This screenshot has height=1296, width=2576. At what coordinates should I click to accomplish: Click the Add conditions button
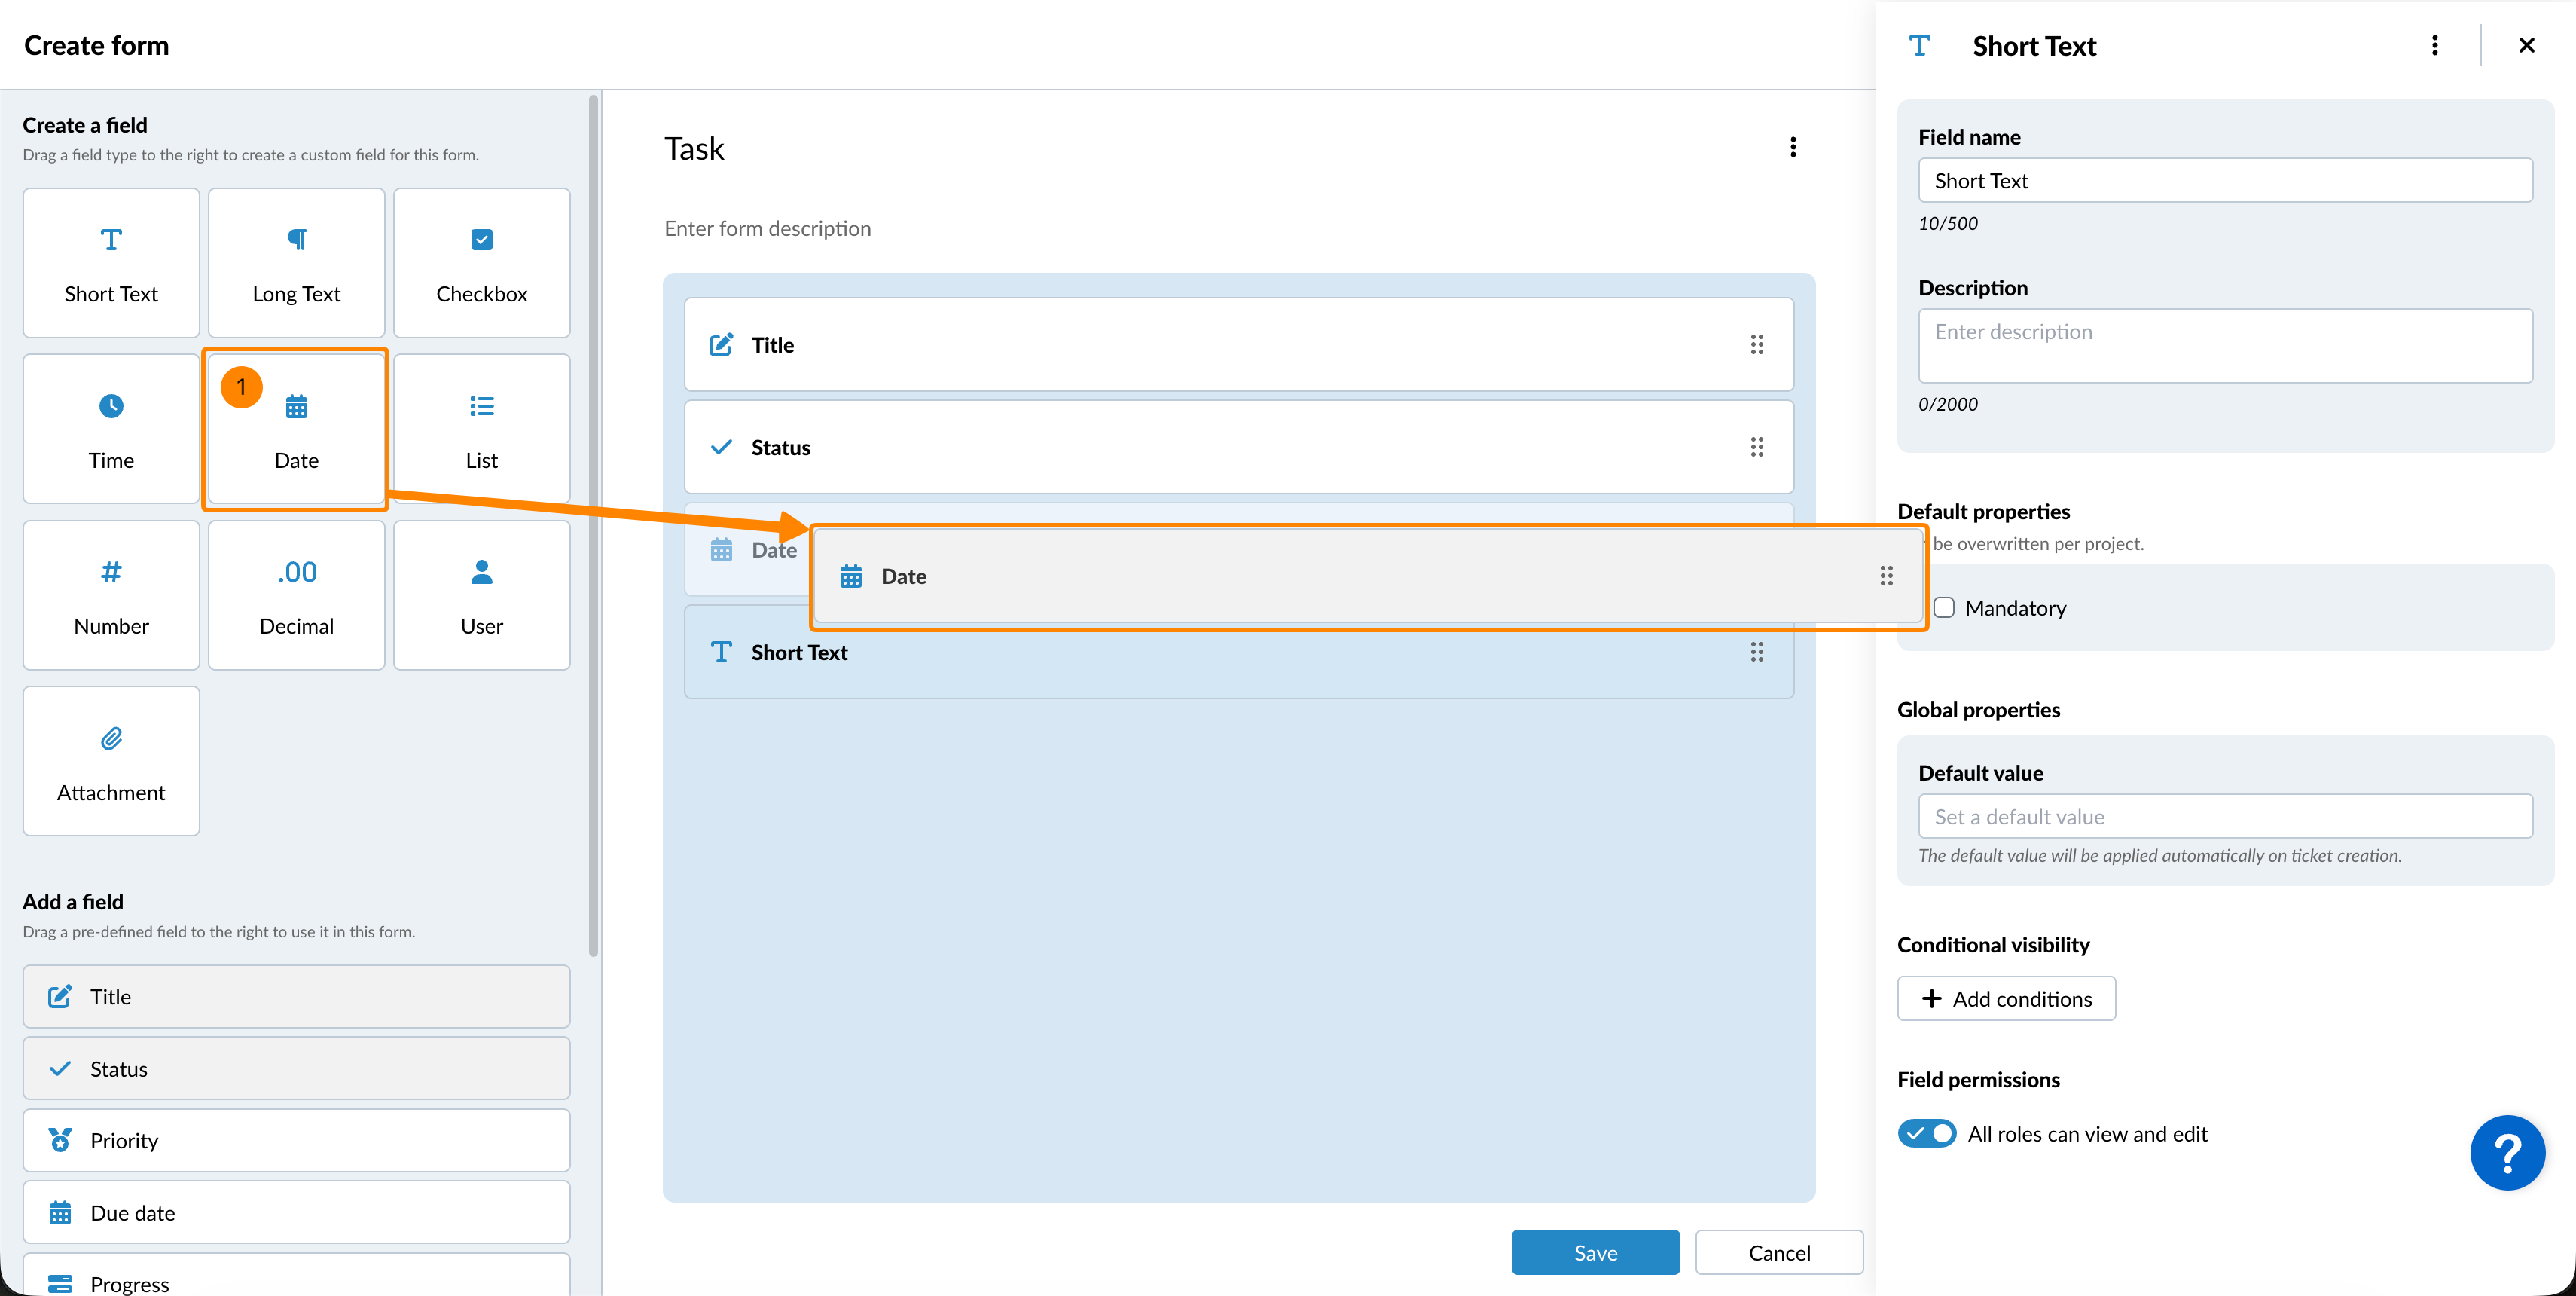(x=2006, y=998)
